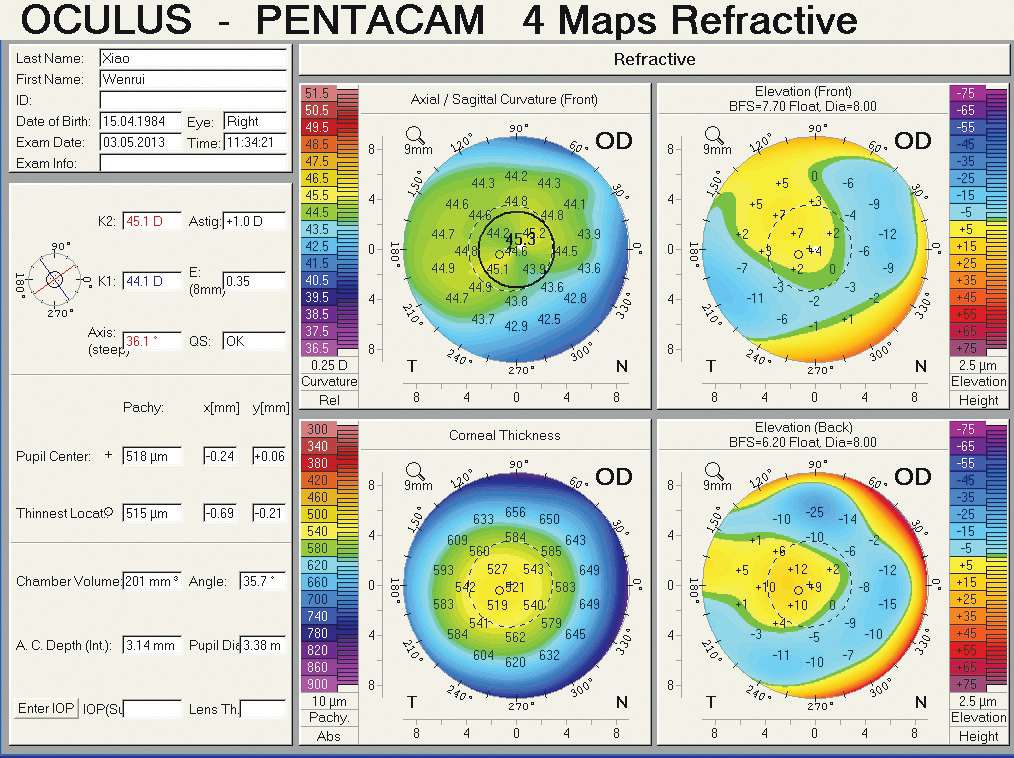Click the magnifier icon on Elevation (Back) map
The image size is (1014, 758).
pyautogui.click(x=713, y=472)
